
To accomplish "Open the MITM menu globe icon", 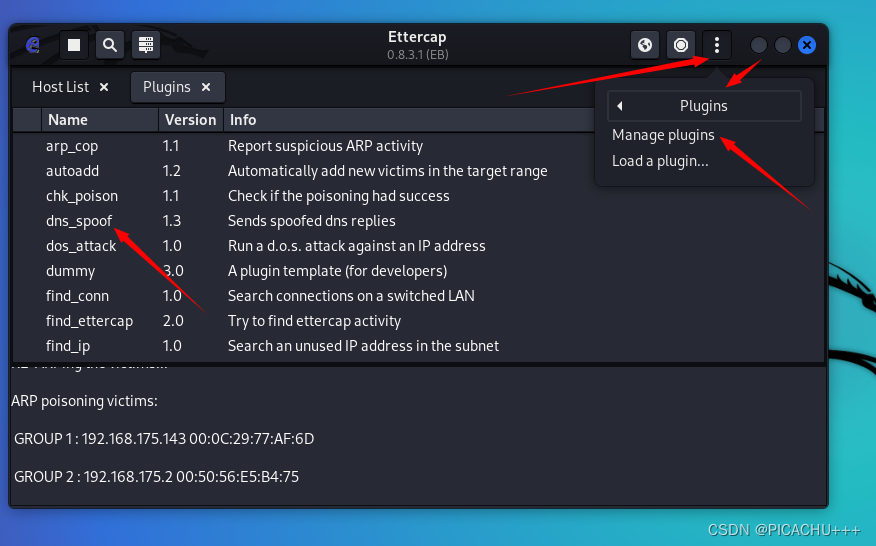I will (x=645, y=45).
